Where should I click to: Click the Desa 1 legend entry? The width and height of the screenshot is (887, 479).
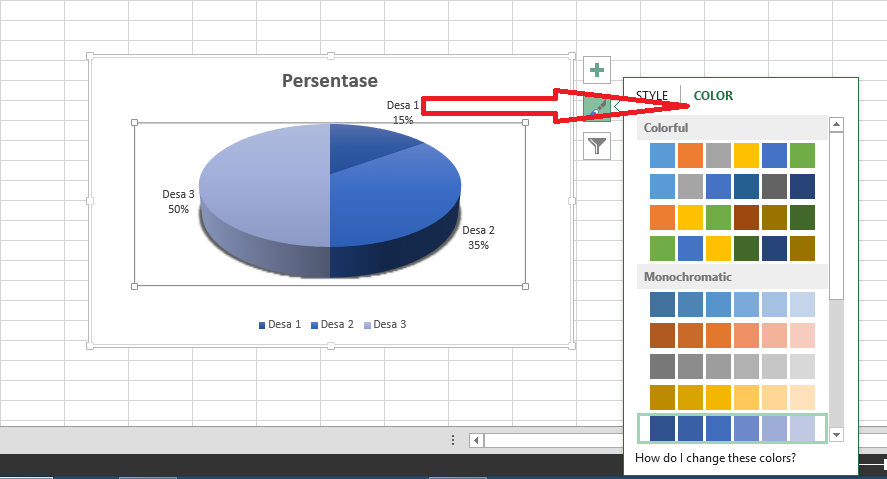click(x=280, y=324)
